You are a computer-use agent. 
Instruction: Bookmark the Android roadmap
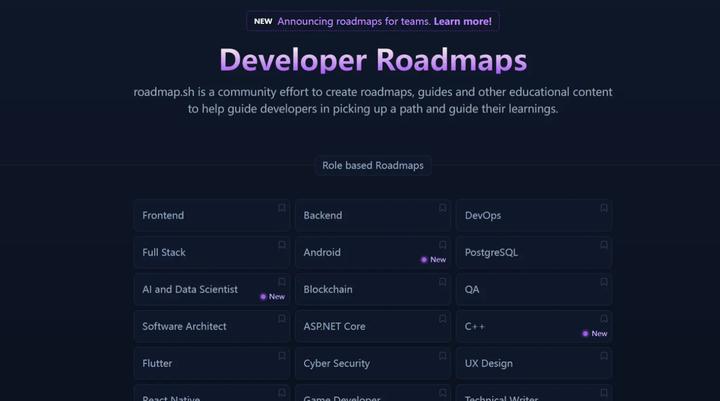pyautogui.click(x=443, y=245)
